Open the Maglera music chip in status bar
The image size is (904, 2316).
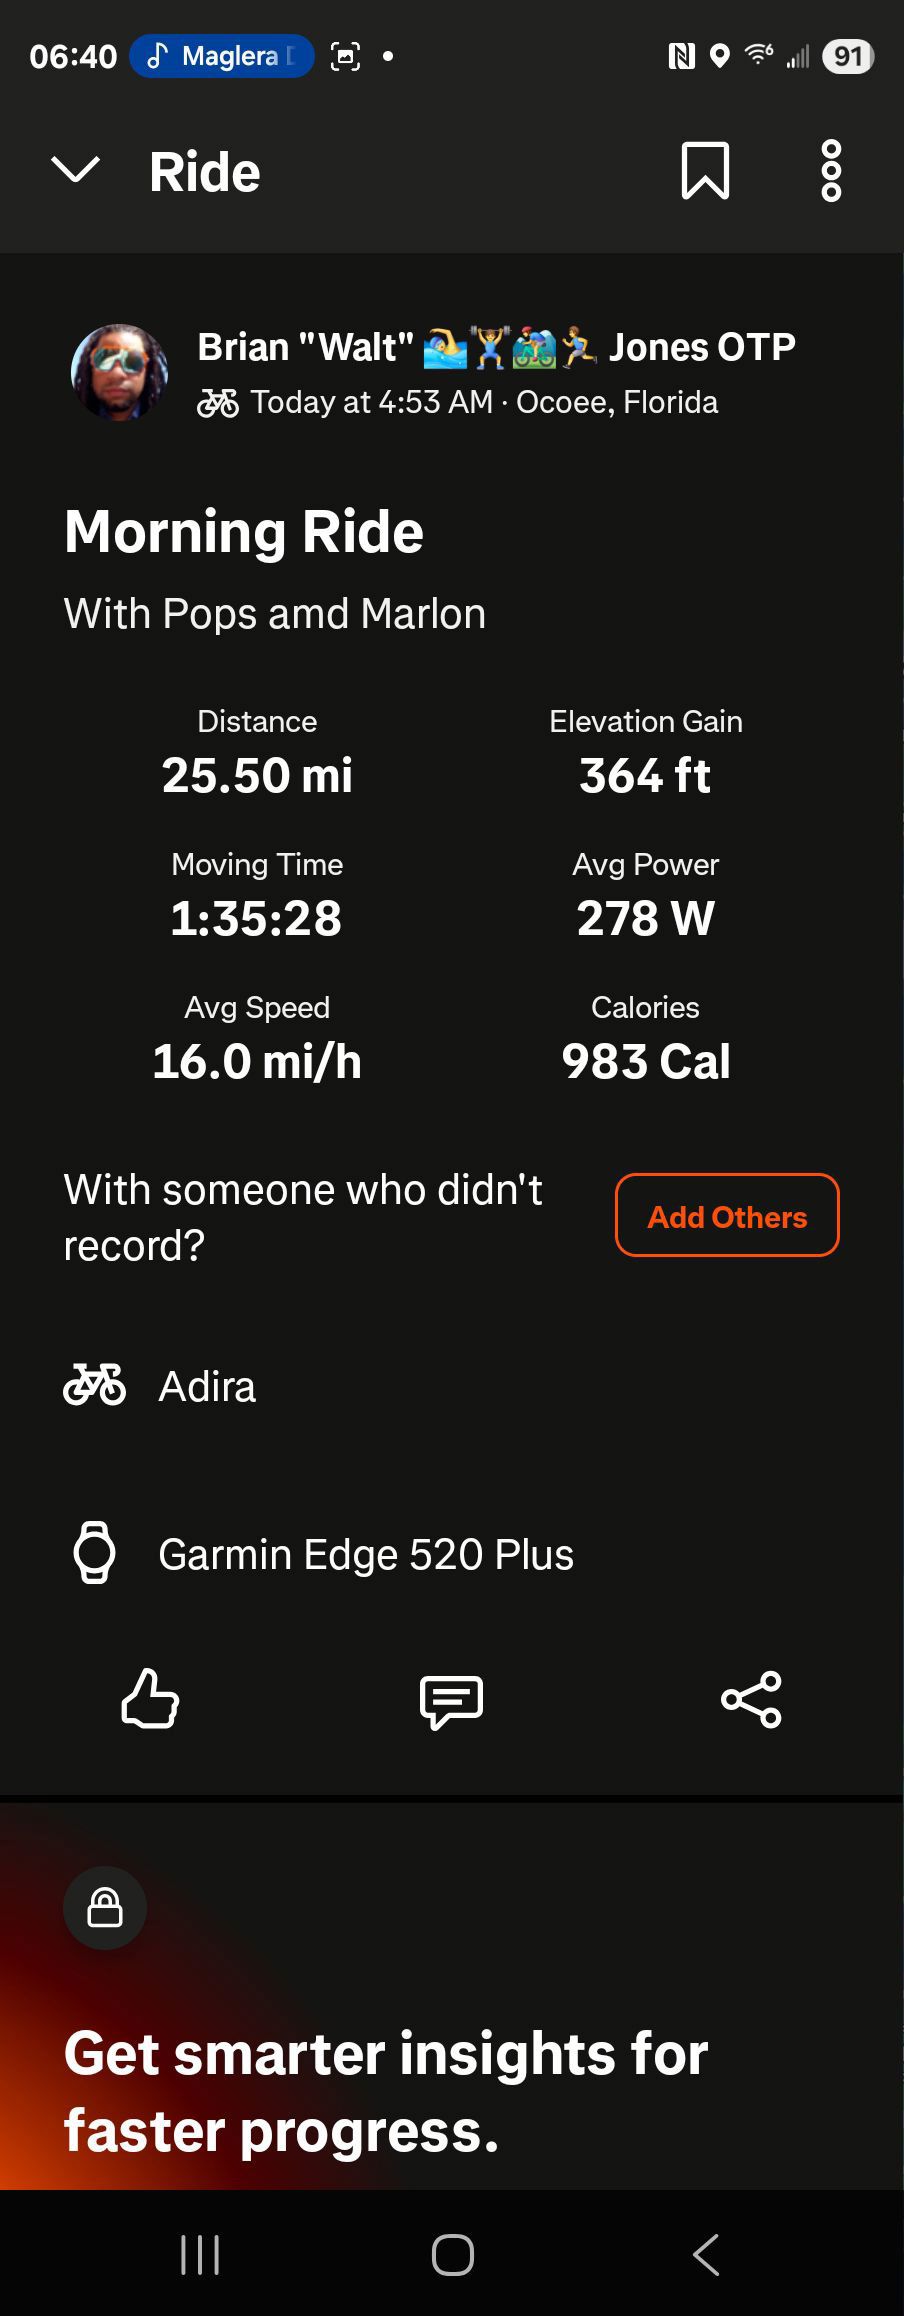pos(221,56)
